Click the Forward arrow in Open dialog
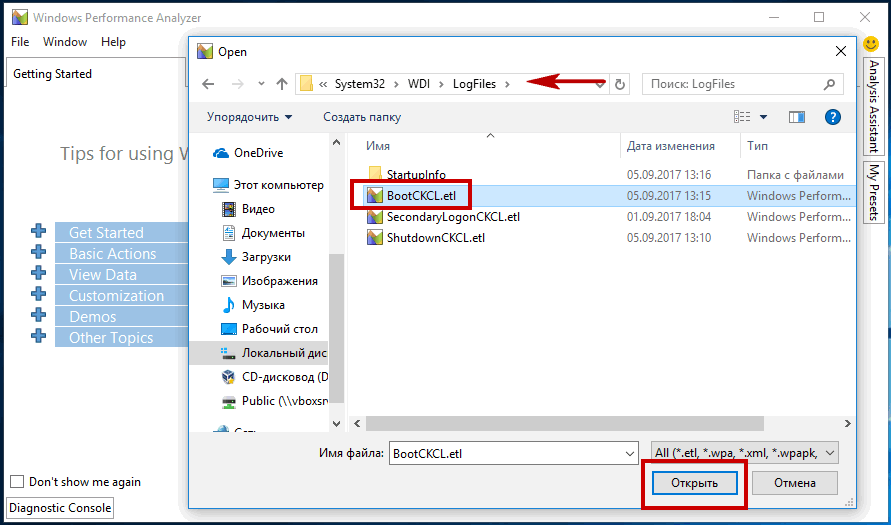The height and width of the screenshot is (525, 891). click(x=238, y=84)
